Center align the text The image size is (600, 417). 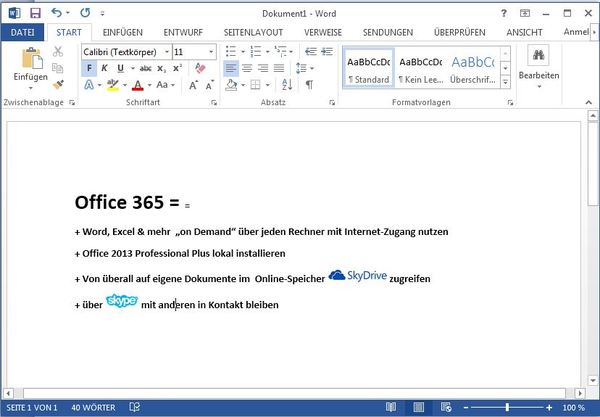click(247, 68)
